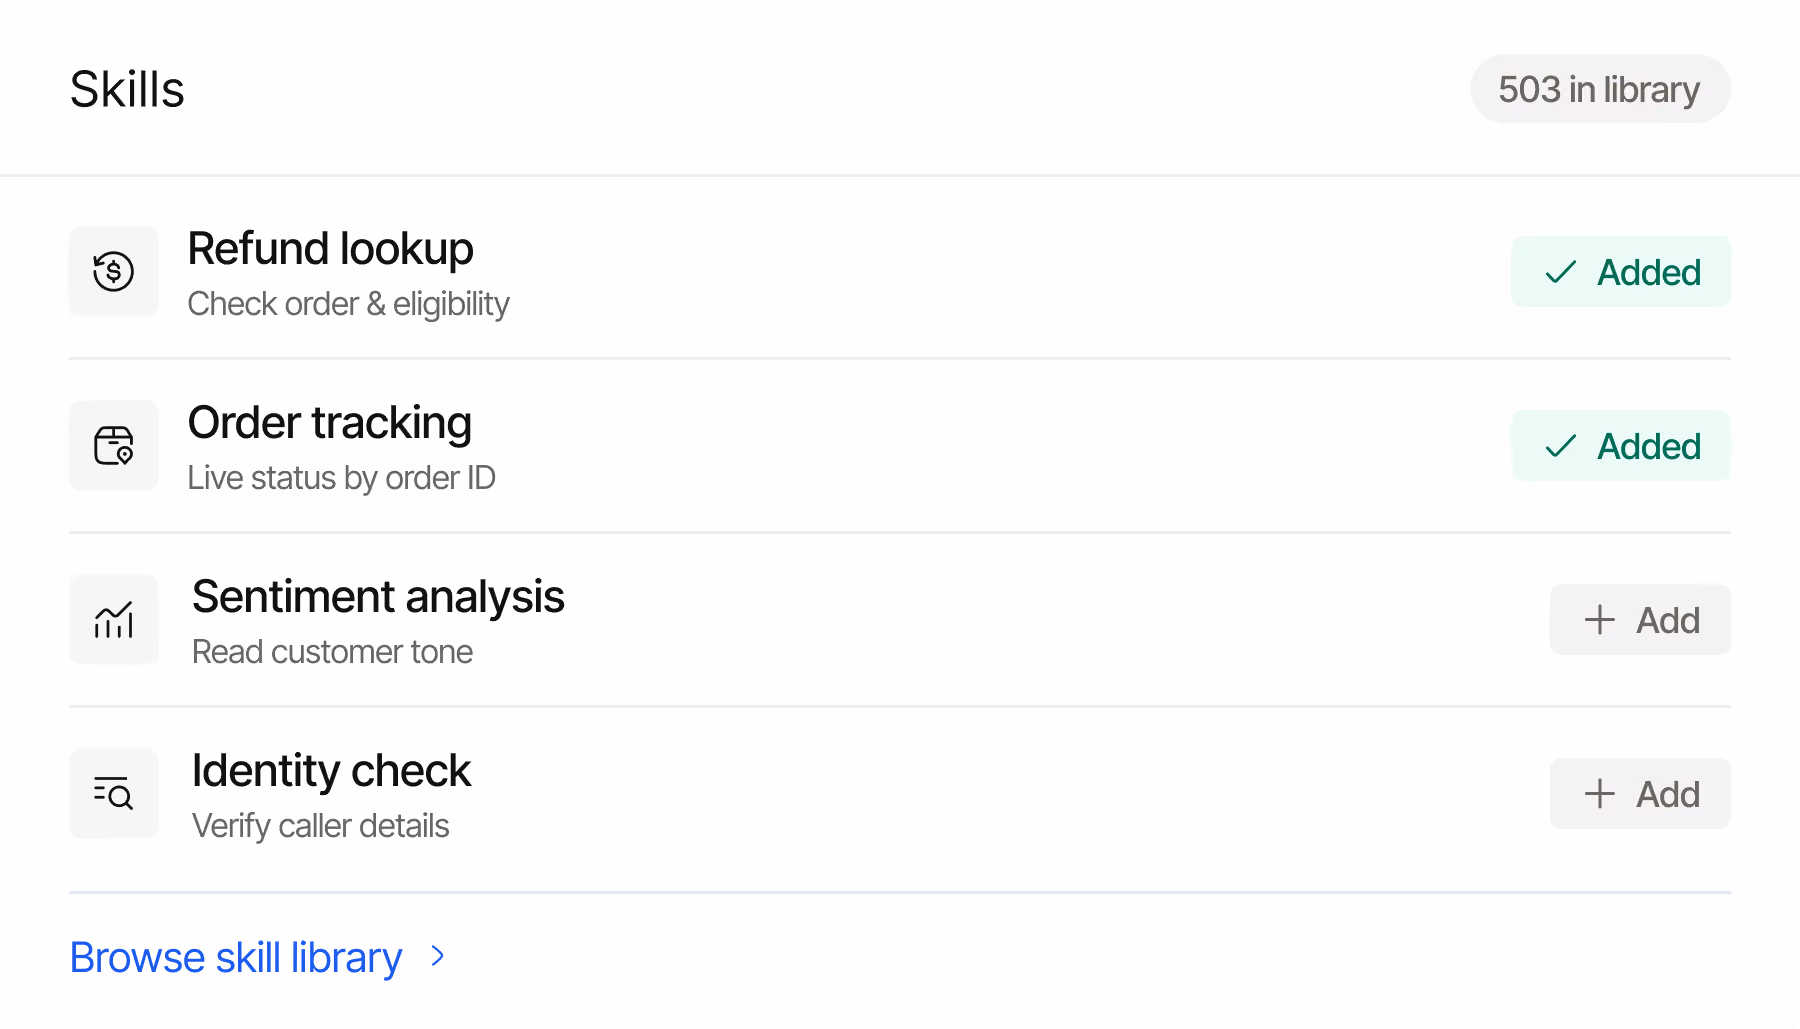Image resolution: width=1800 pixels, height=1029 pixels.
Task: Click the Skills panel heading
Action: tap(127, 89)
